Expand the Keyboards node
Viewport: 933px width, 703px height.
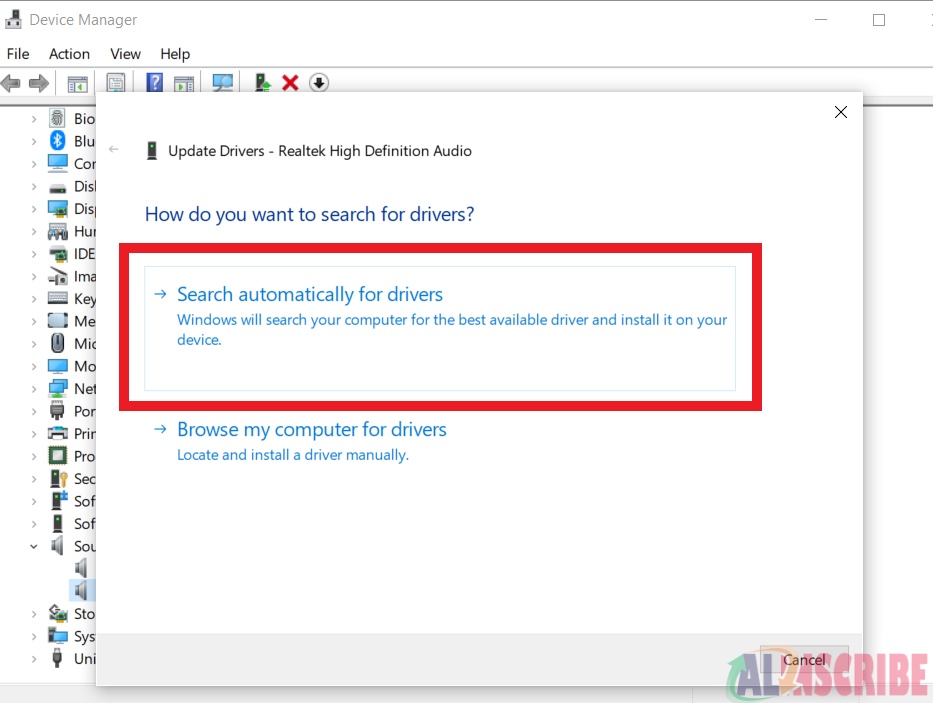(x=34, y=299)
